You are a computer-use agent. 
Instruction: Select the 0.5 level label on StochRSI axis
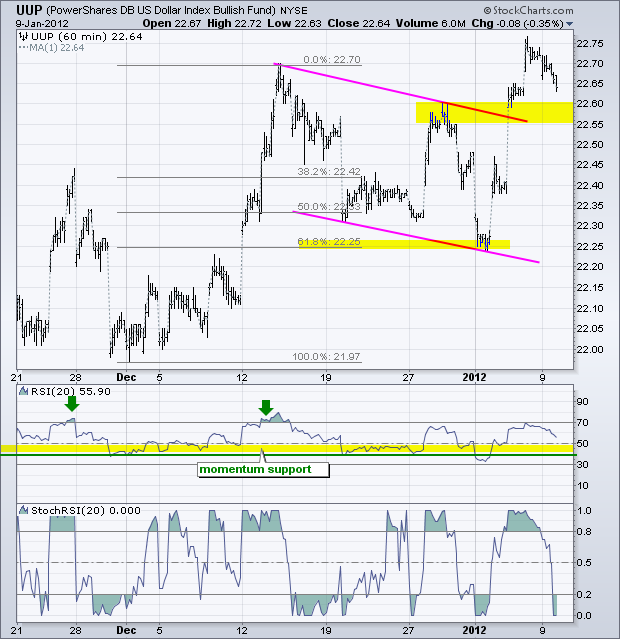[x=583, y=563]
